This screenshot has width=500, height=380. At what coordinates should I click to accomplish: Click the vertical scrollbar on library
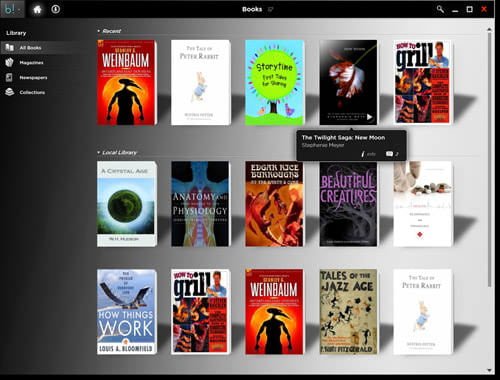489,160
